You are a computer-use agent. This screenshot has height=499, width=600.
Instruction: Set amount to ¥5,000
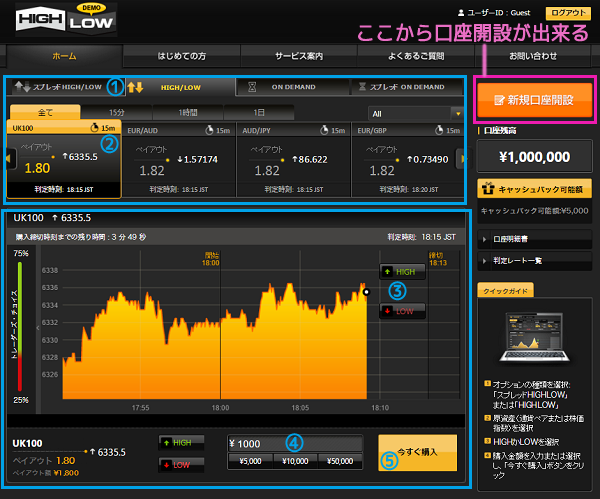click(250, 461)
